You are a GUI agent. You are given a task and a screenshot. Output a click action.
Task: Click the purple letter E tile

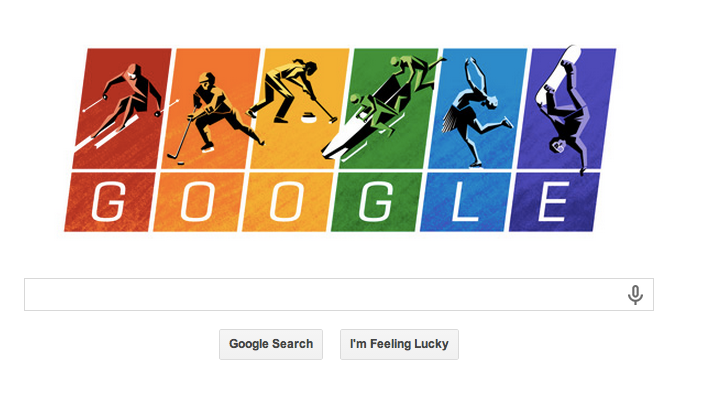click(x=554, y=202)
